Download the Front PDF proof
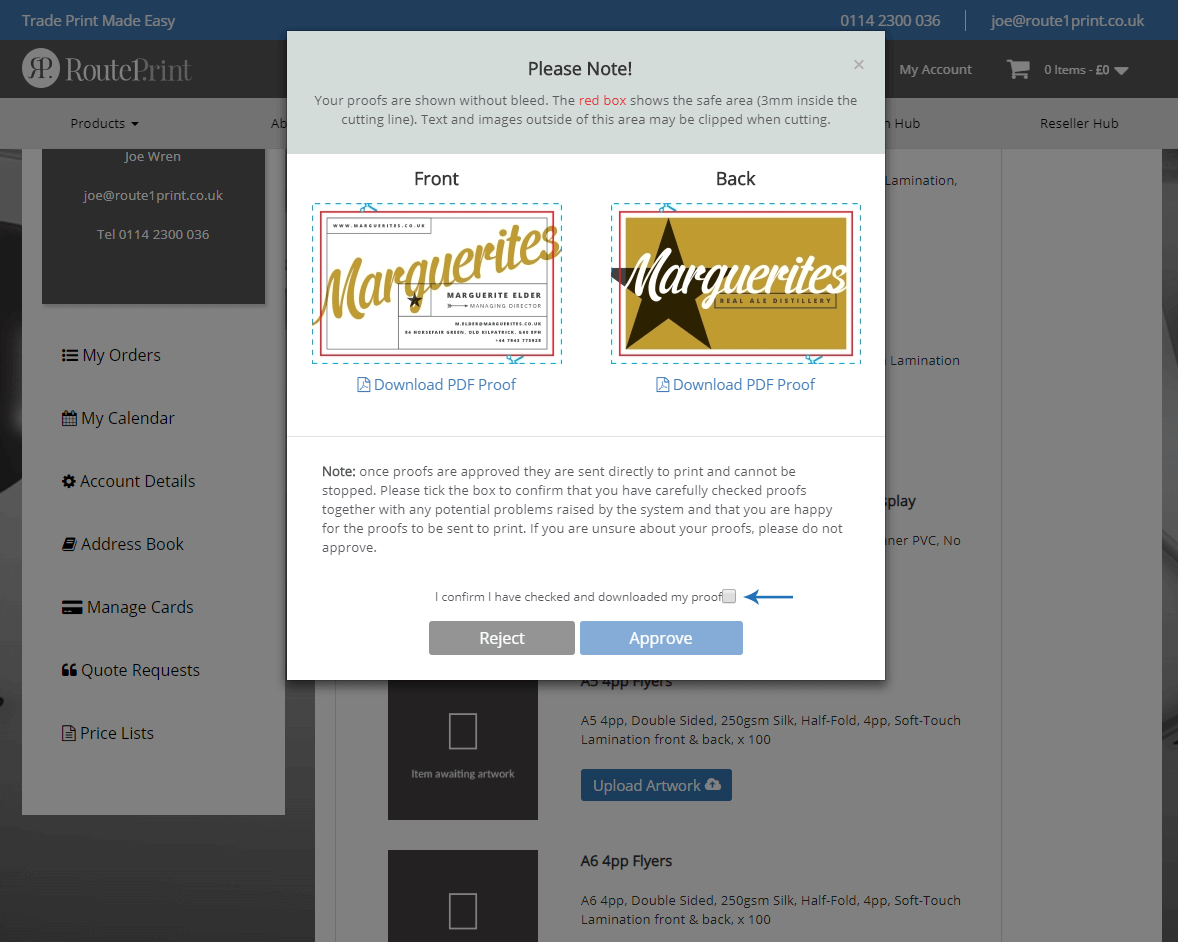 (436, 385)
